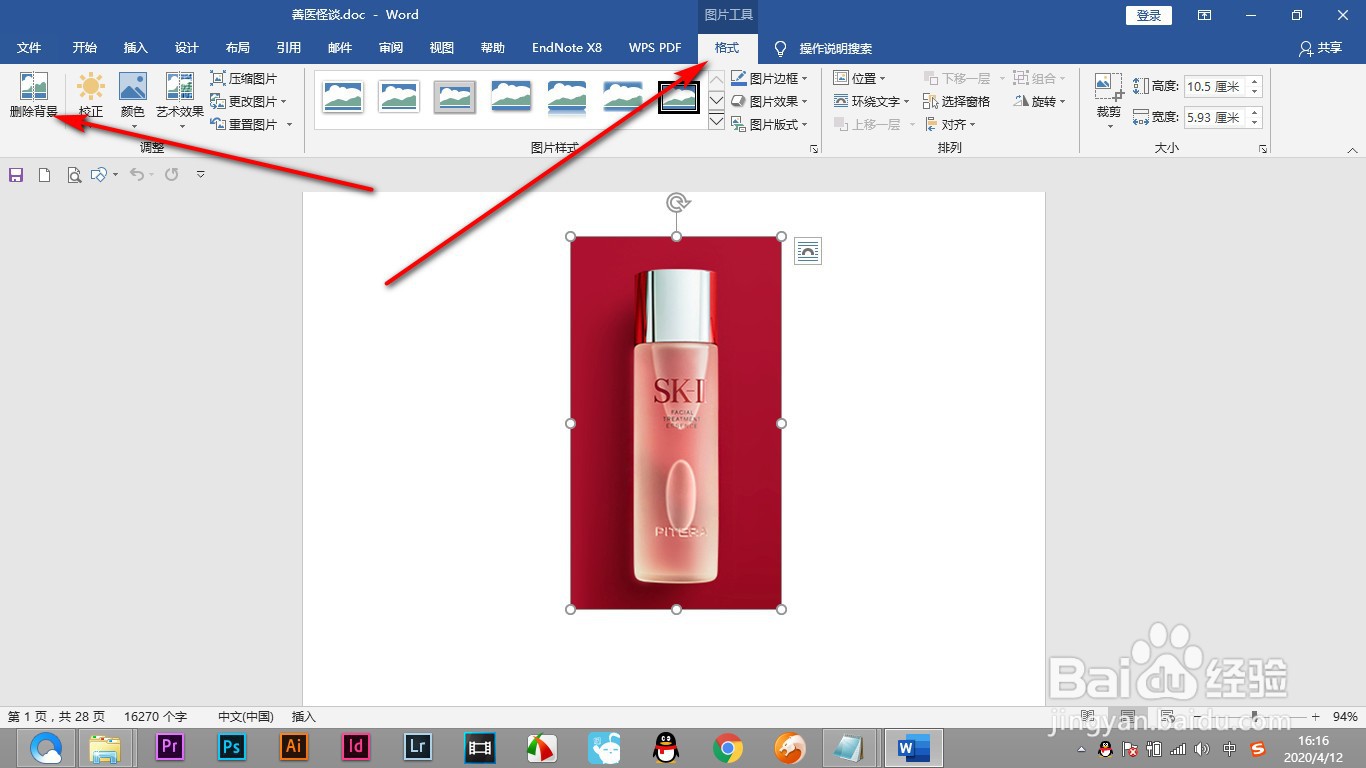Open Google Chrome from the taskbar
The image size is (1366, 768).
(728, 747)
